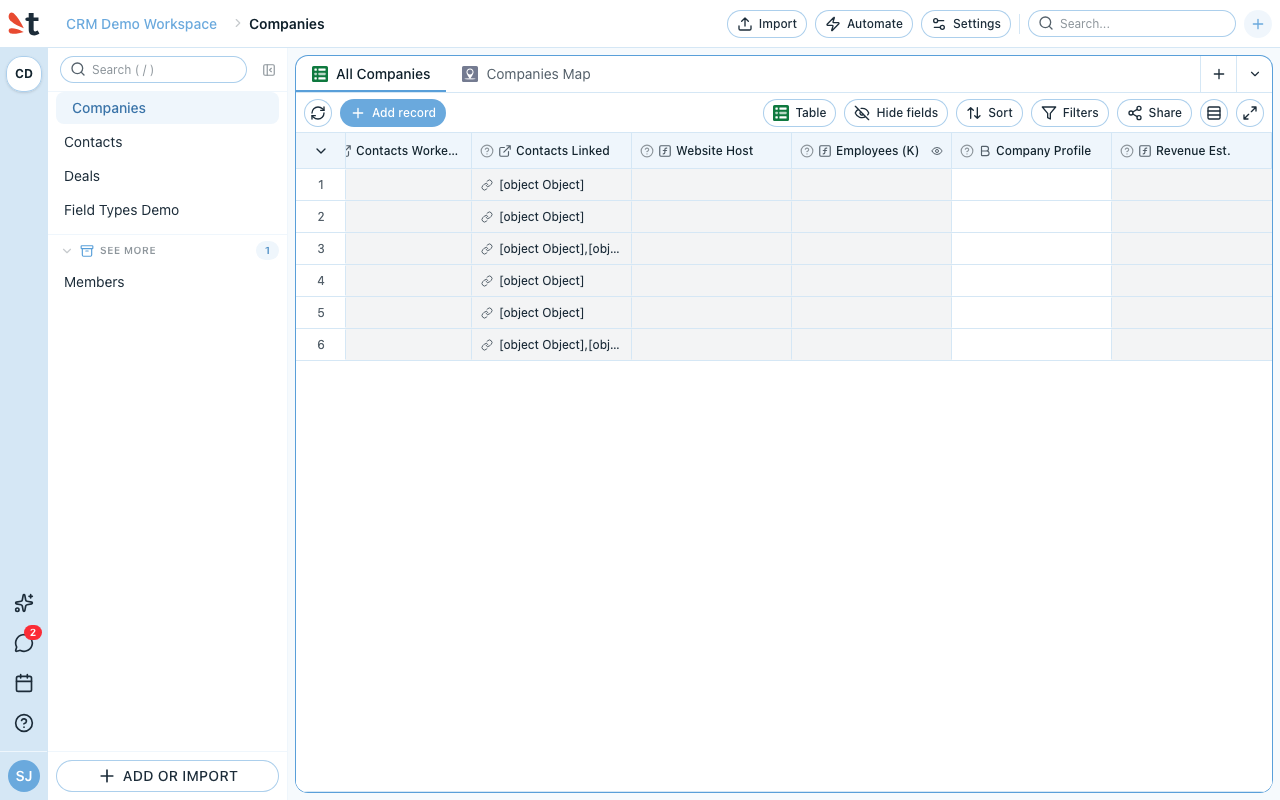Click link icon in row 4 Contacts Linked

487,281
